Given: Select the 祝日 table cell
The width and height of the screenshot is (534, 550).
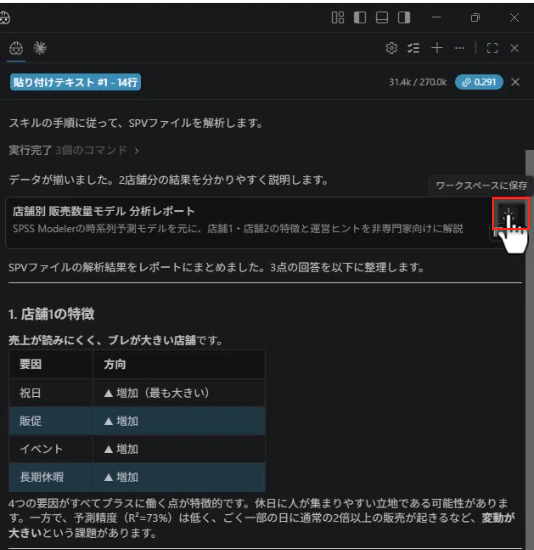Looking at the screenshot, I should pyautogui.click(x=51, y=393).
